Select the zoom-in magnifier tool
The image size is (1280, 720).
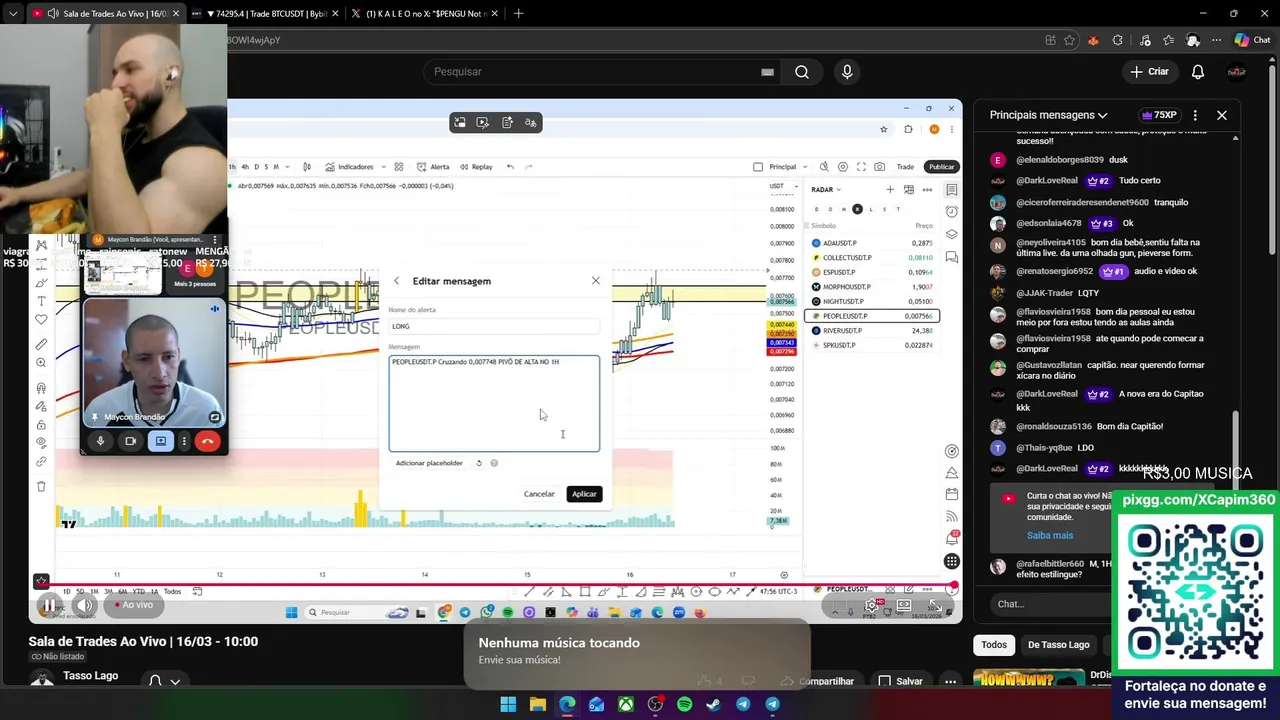tap(41, 363)
